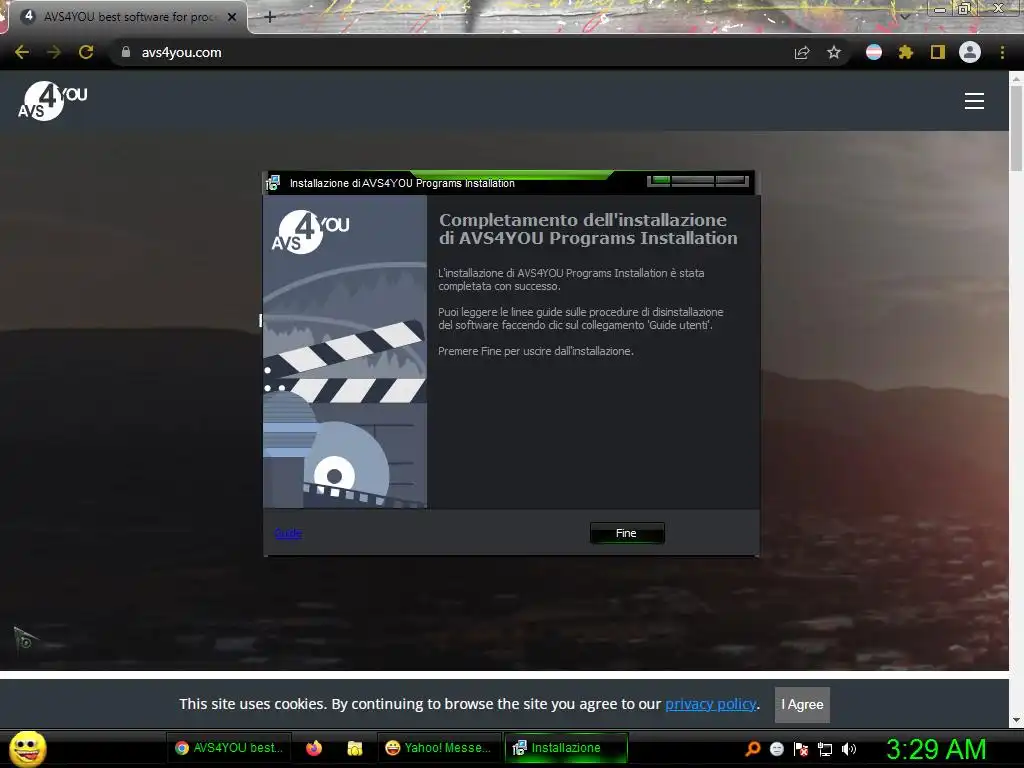View site info via padlock icon

[126, 52]
